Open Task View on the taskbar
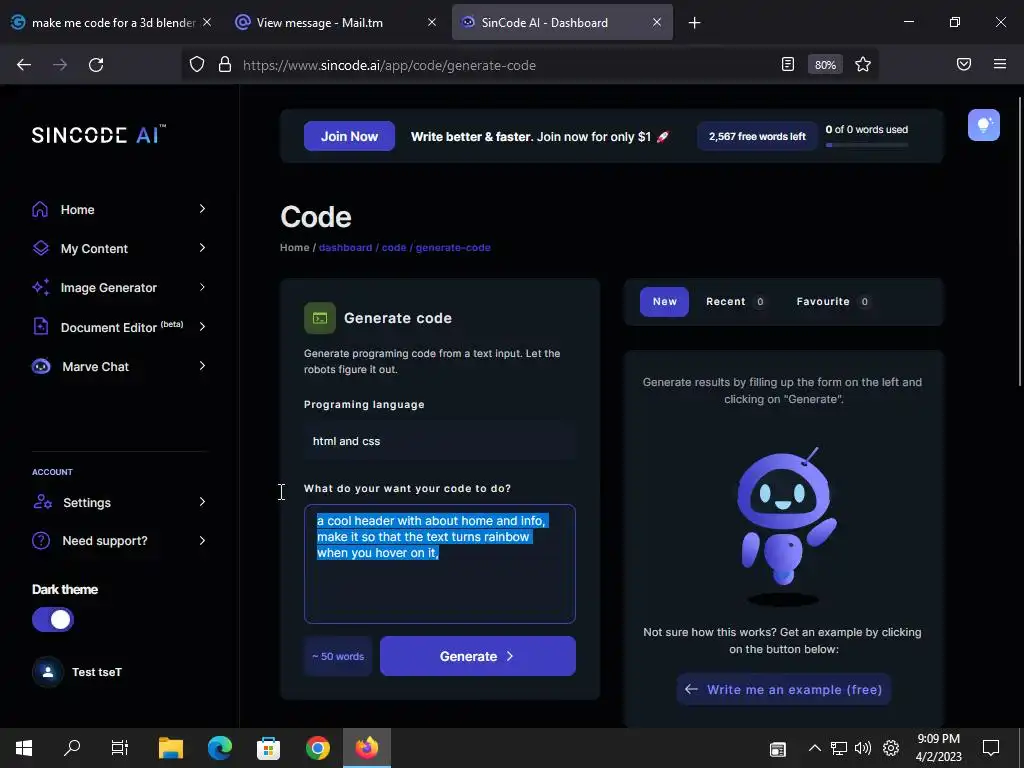 click(x=120, y=748)
